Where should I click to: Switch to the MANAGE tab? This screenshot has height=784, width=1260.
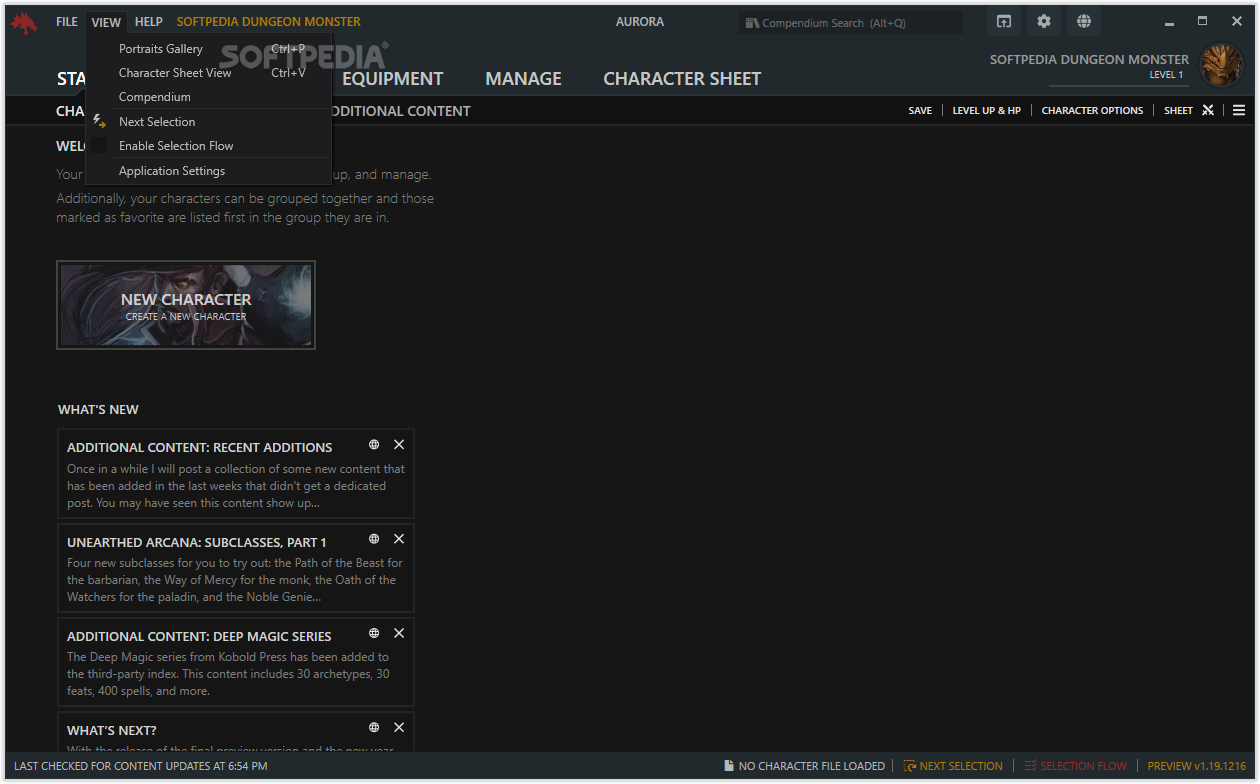tap(523, 79)
